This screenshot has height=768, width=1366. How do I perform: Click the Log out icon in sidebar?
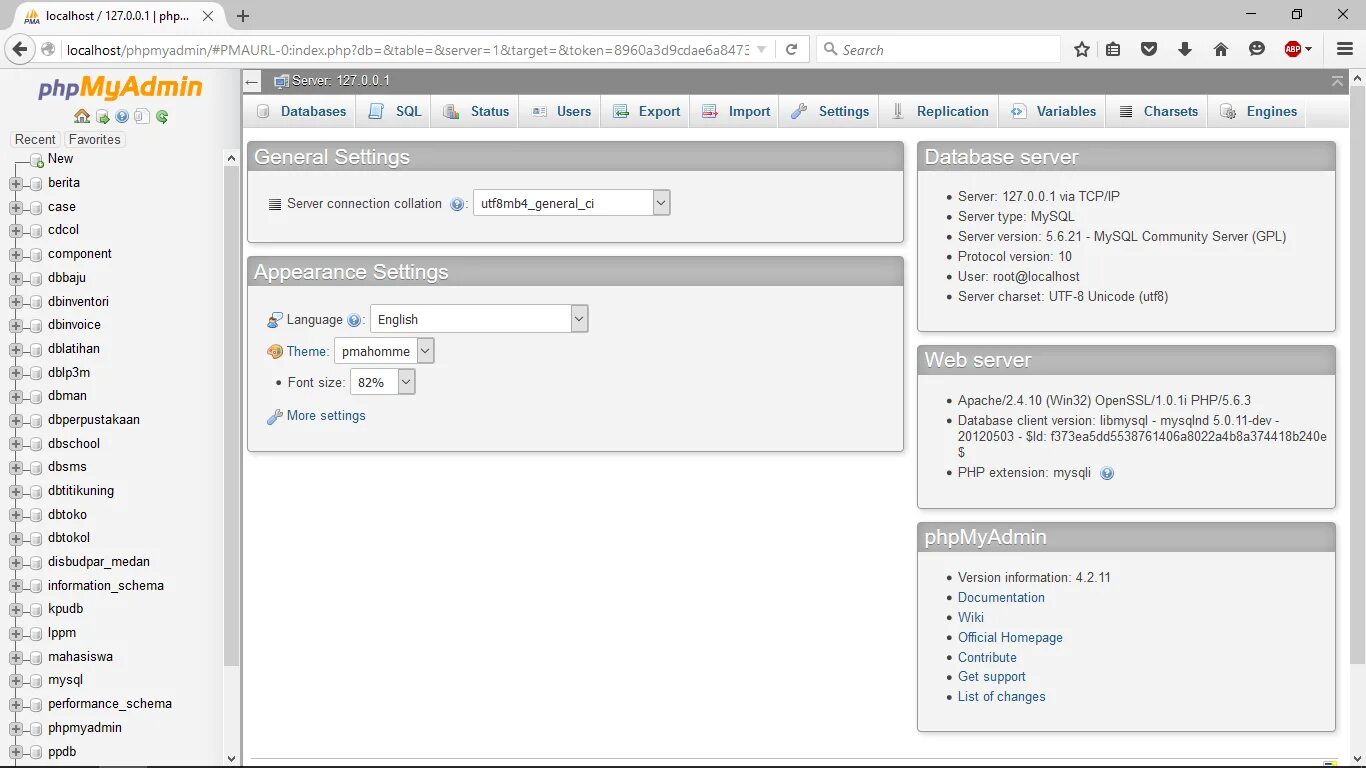coord(103,117)
